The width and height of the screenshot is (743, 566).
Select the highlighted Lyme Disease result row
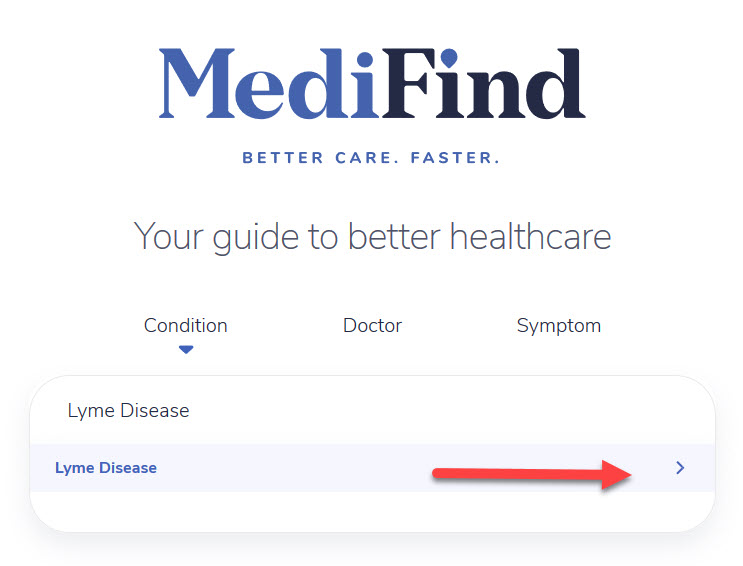(x=372, y=468)
